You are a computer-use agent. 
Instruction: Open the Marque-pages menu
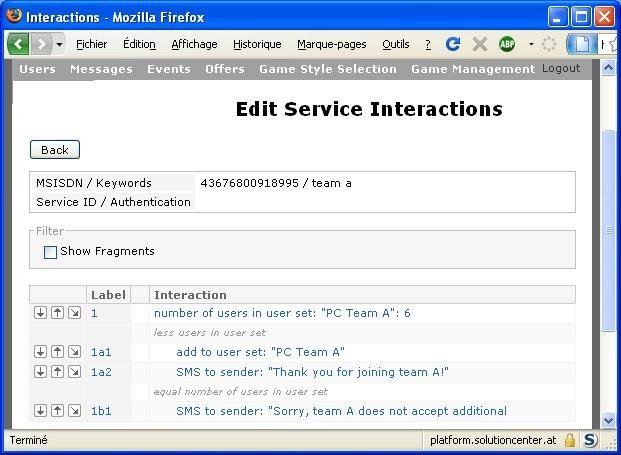(x=331, y=44)
